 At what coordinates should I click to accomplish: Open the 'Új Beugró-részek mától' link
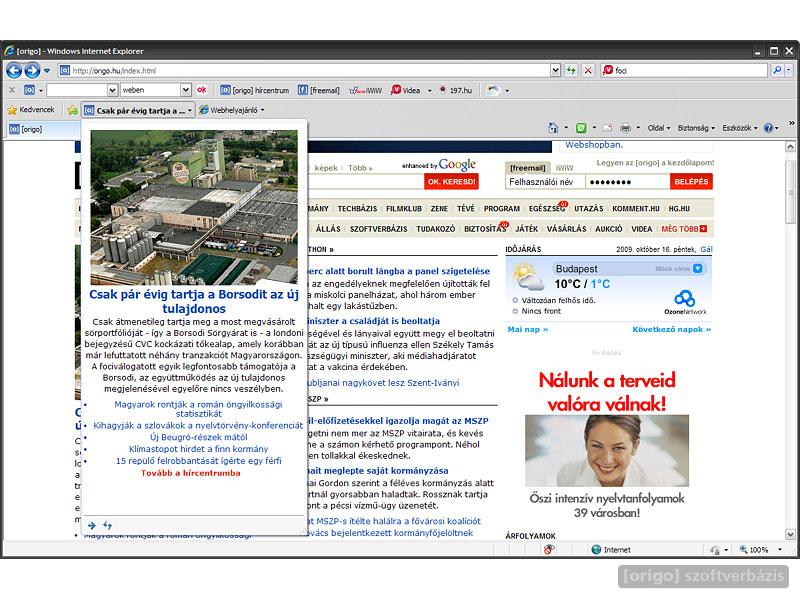(198, 437)
